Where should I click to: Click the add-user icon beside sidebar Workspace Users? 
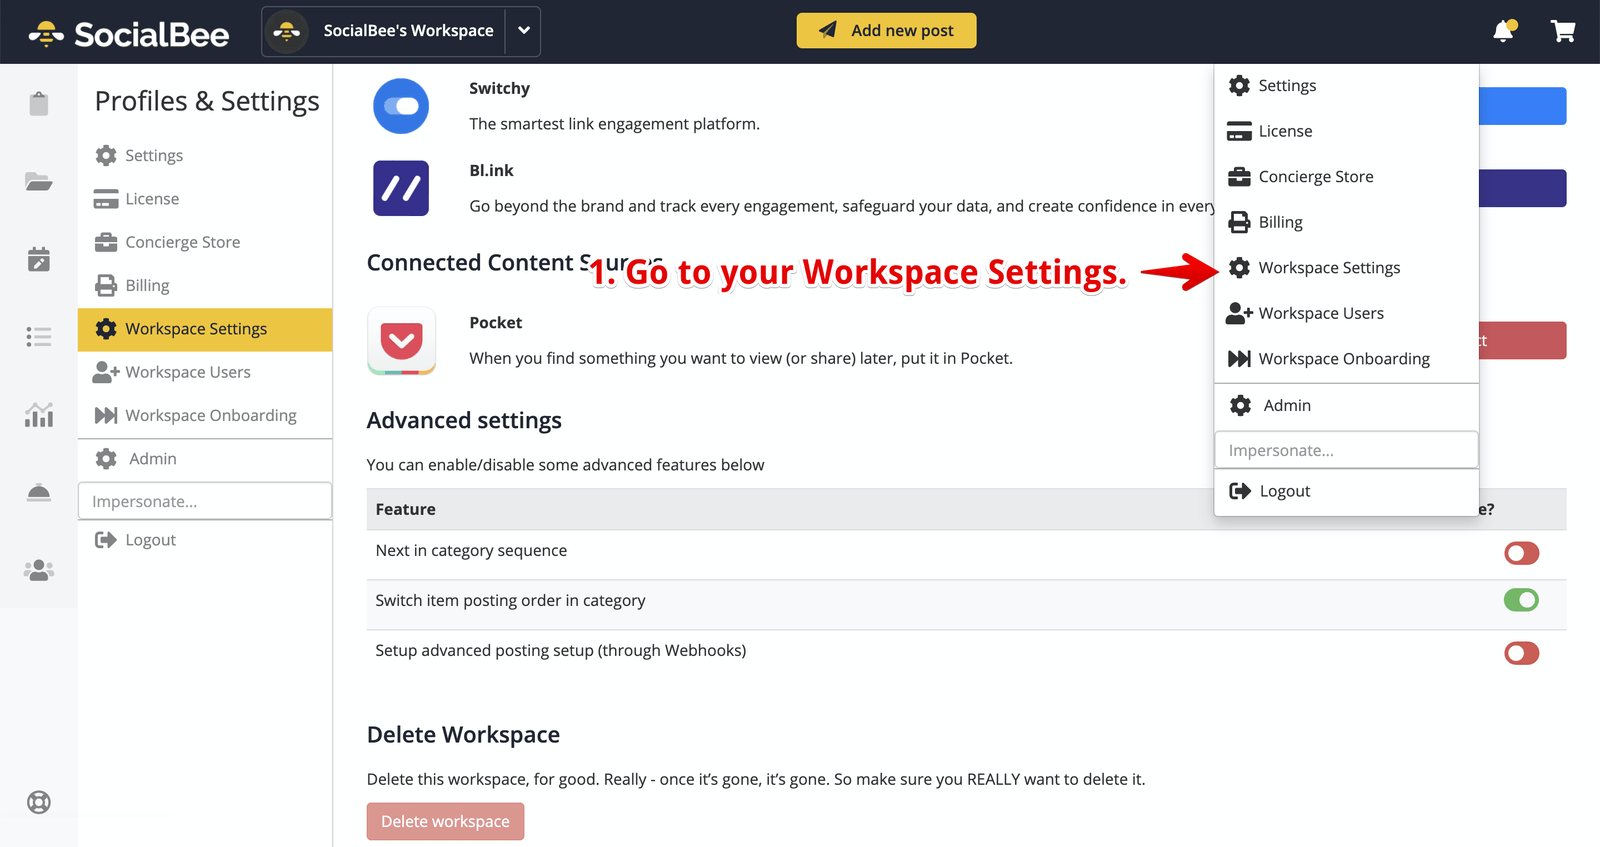click(106, 372)
